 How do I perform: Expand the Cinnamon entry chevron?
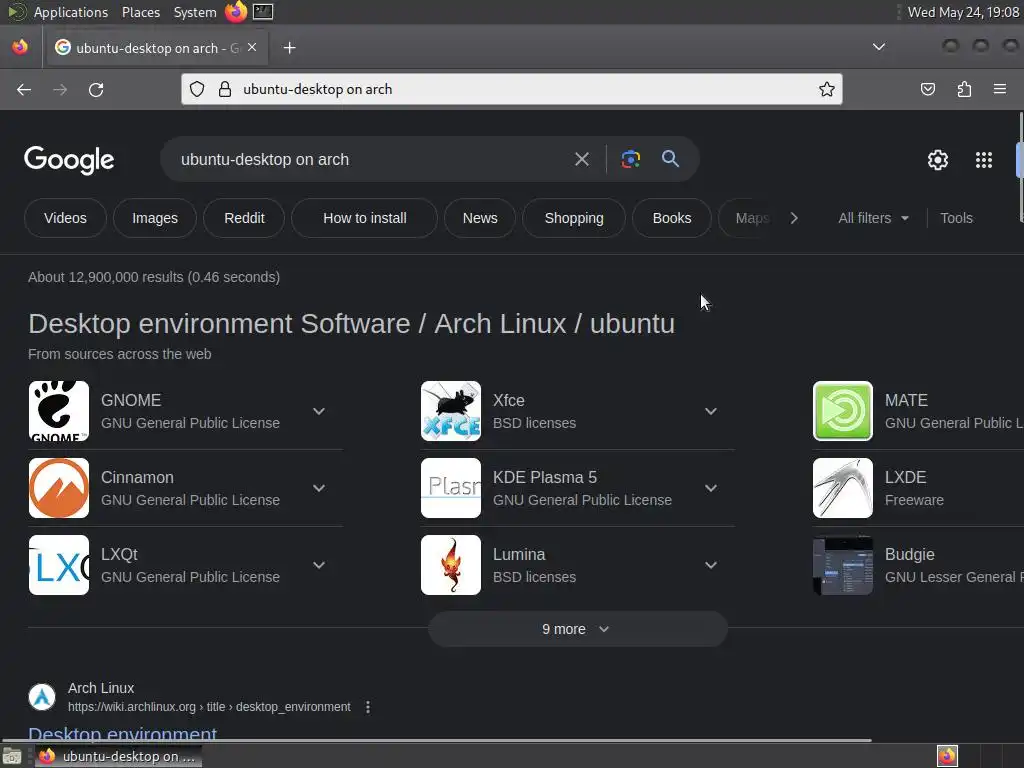pyautogui.click(x=319, y=488)
